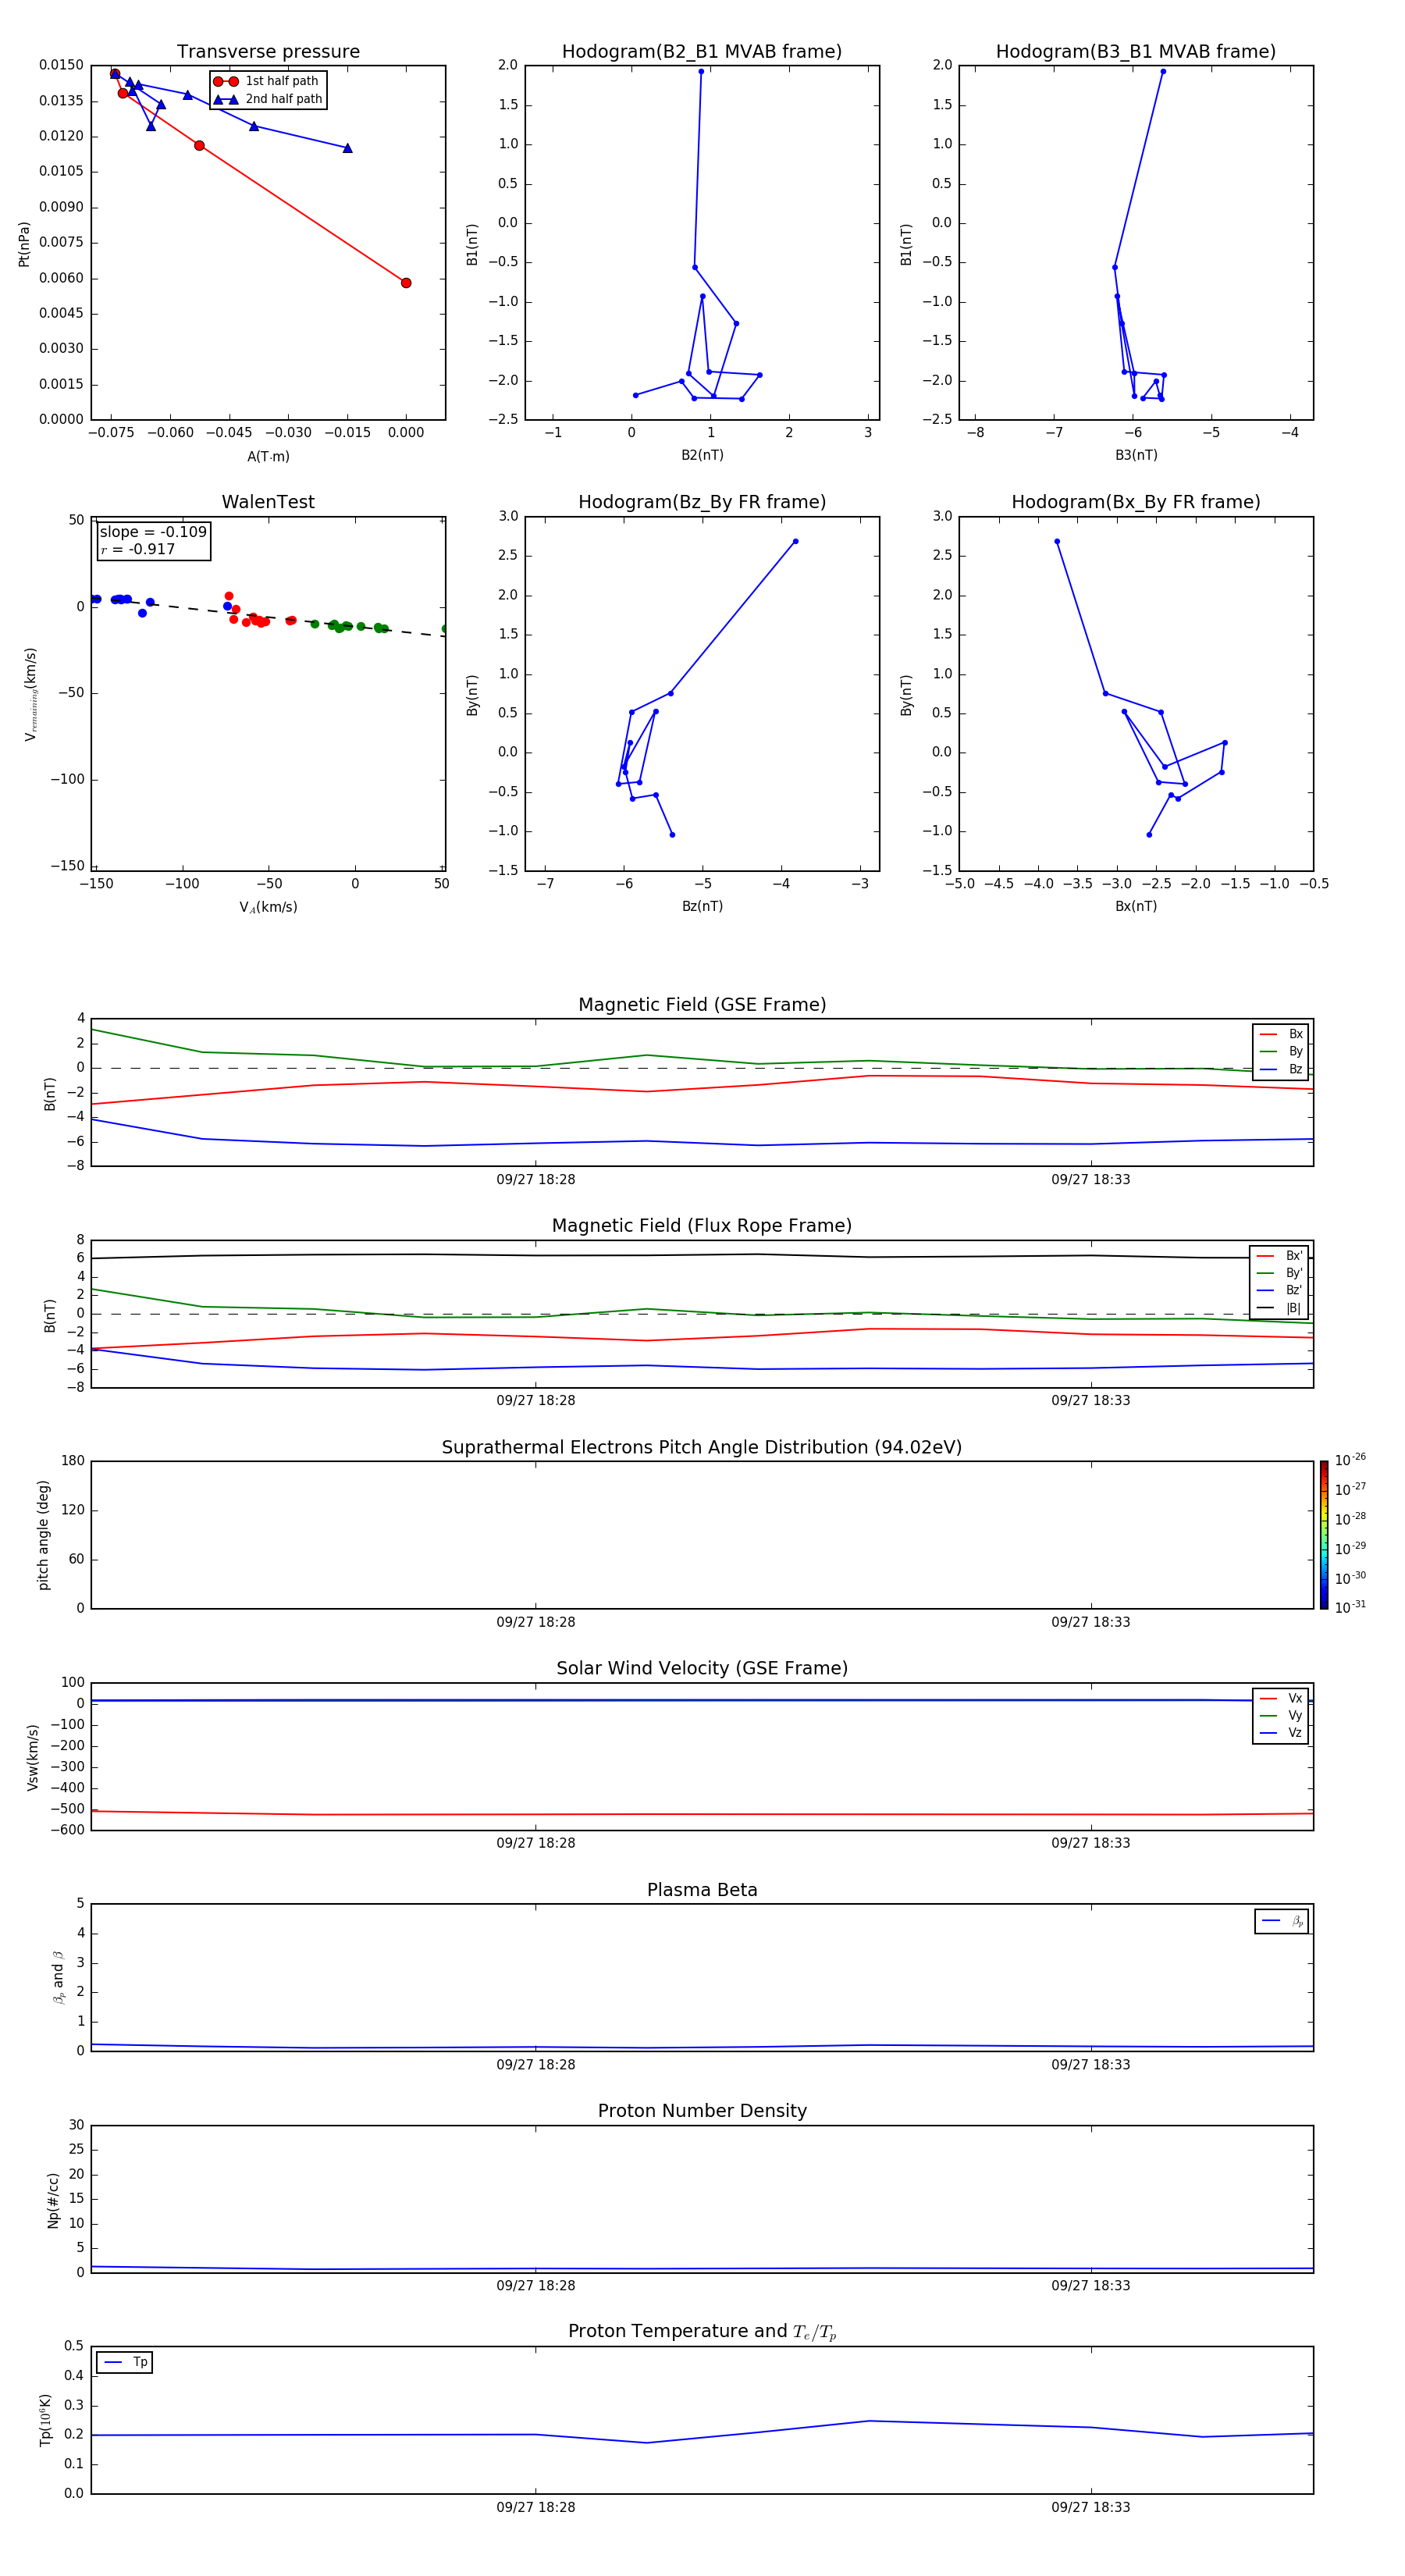Click the "Bz(nT)" x-axis label
The width and height of the screenshot is (1405, 2576).
[702, 906]
